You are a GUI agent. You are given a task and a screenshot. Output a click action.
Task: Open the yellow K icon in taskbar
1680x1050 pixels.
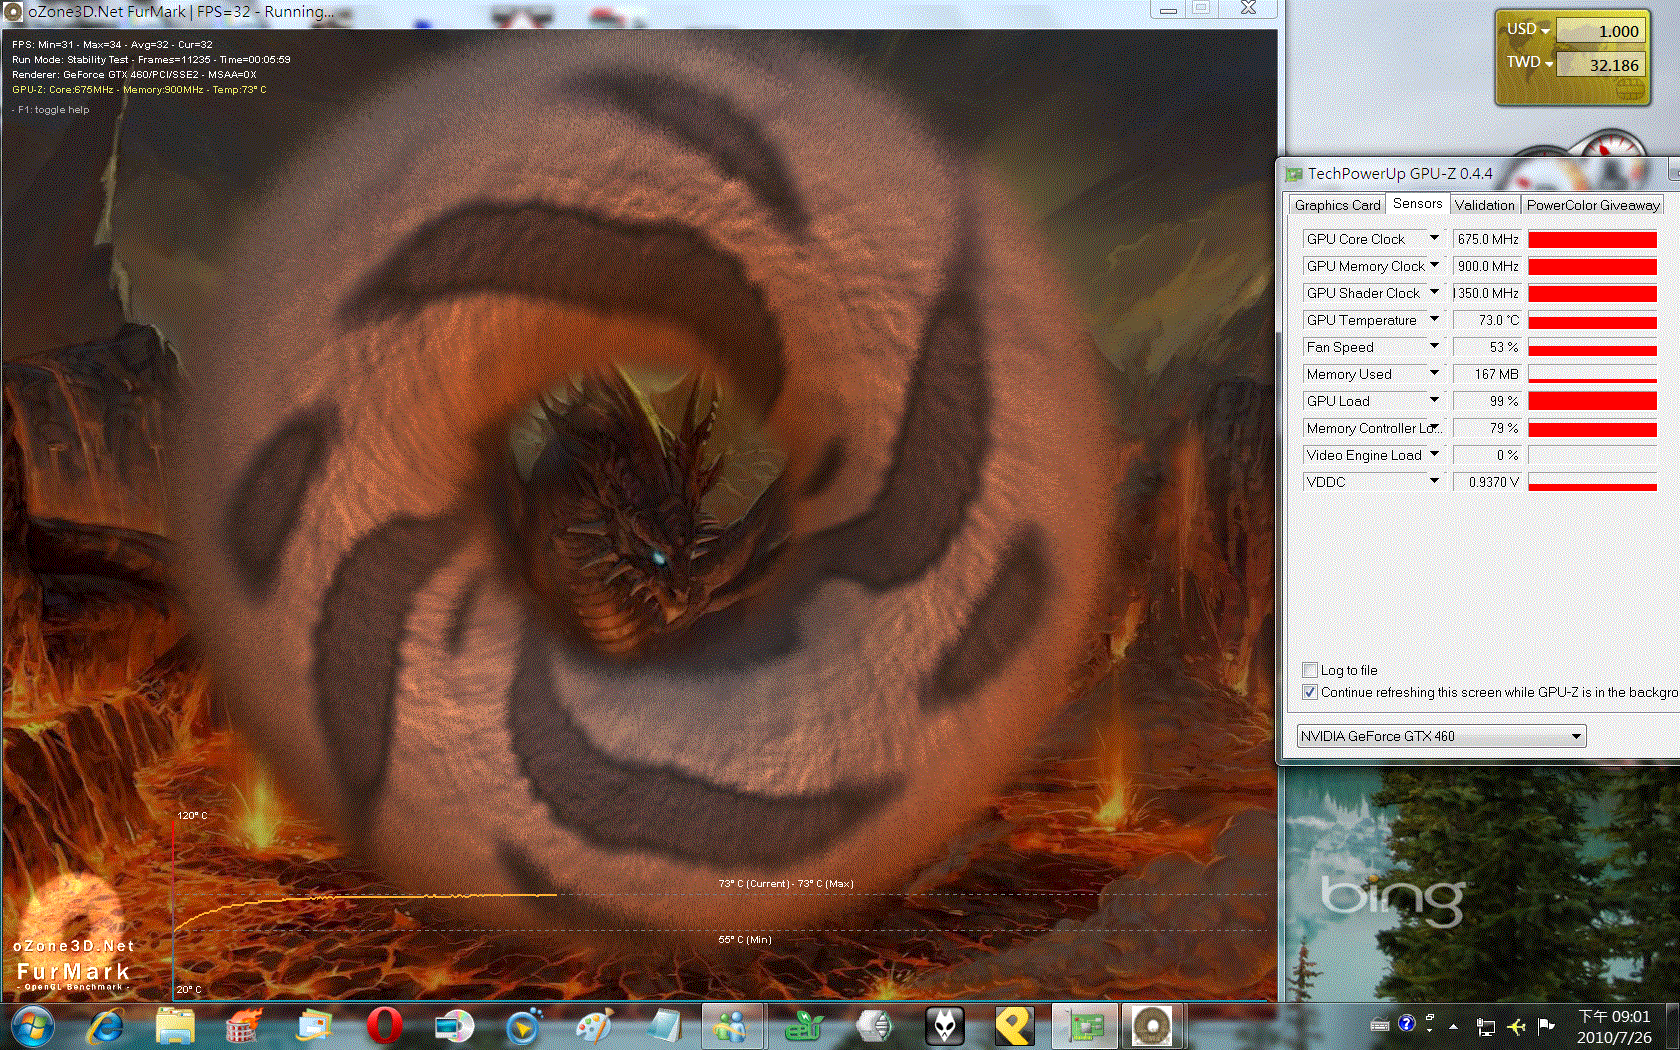[1014, 1026]
